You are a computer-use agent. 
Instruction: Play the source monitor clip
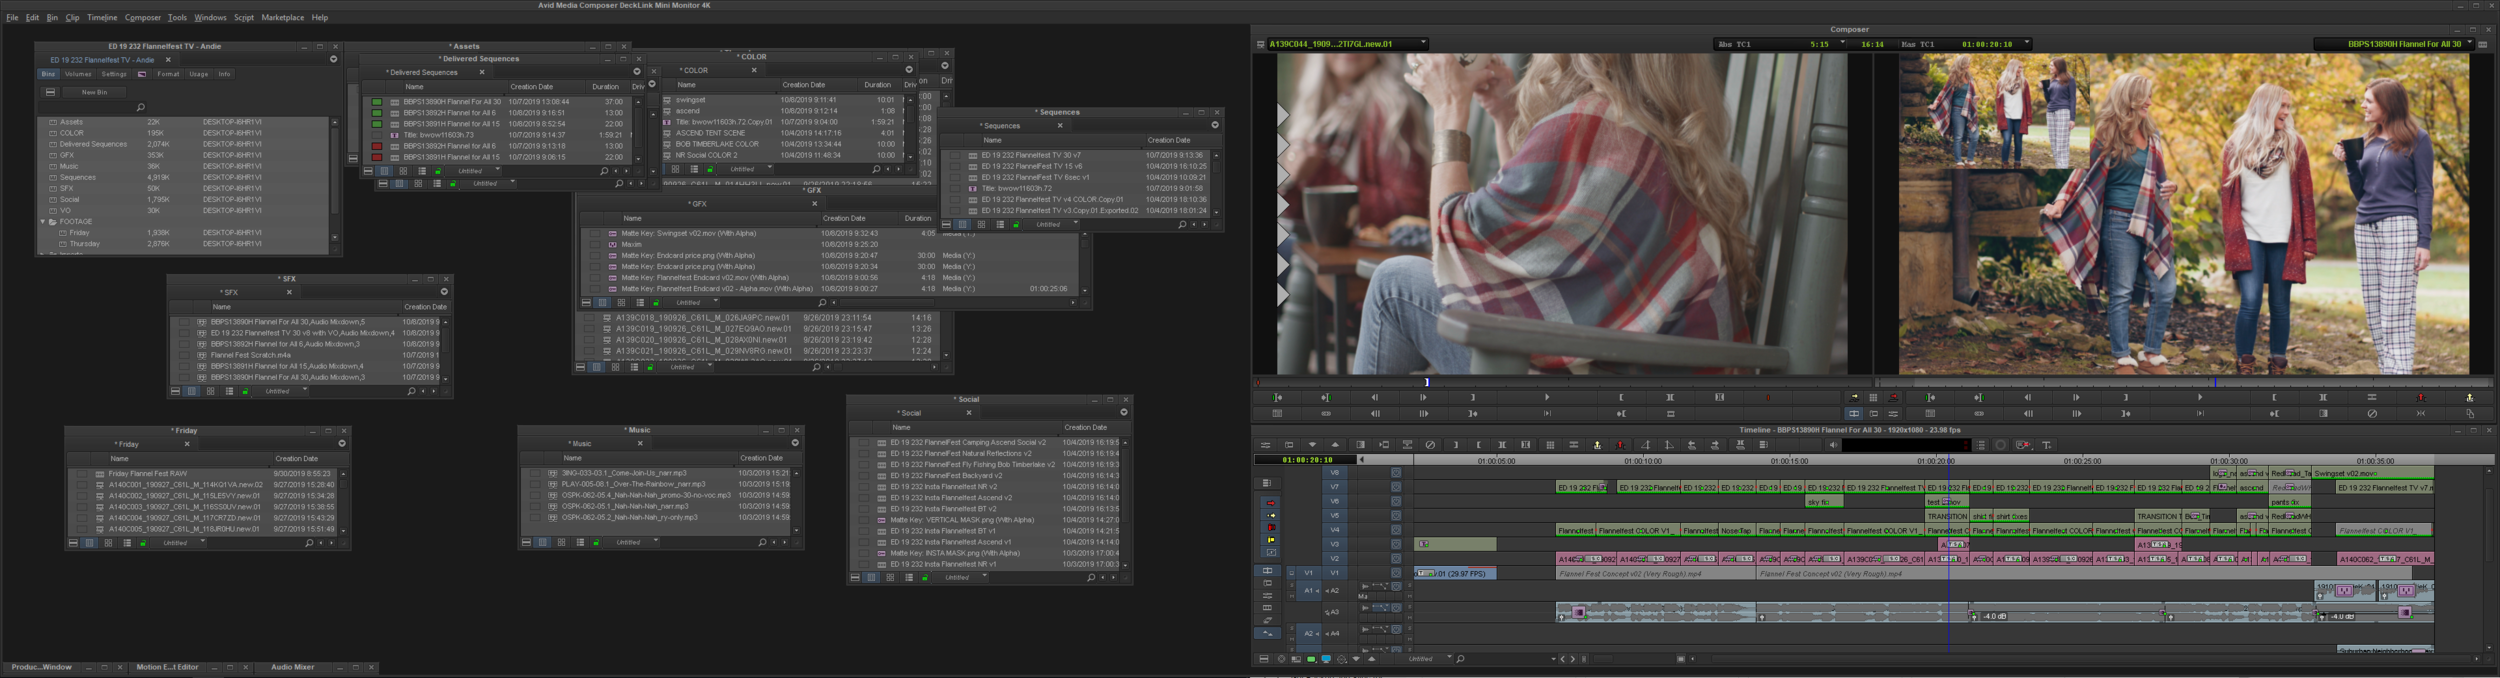[1547, 398]
